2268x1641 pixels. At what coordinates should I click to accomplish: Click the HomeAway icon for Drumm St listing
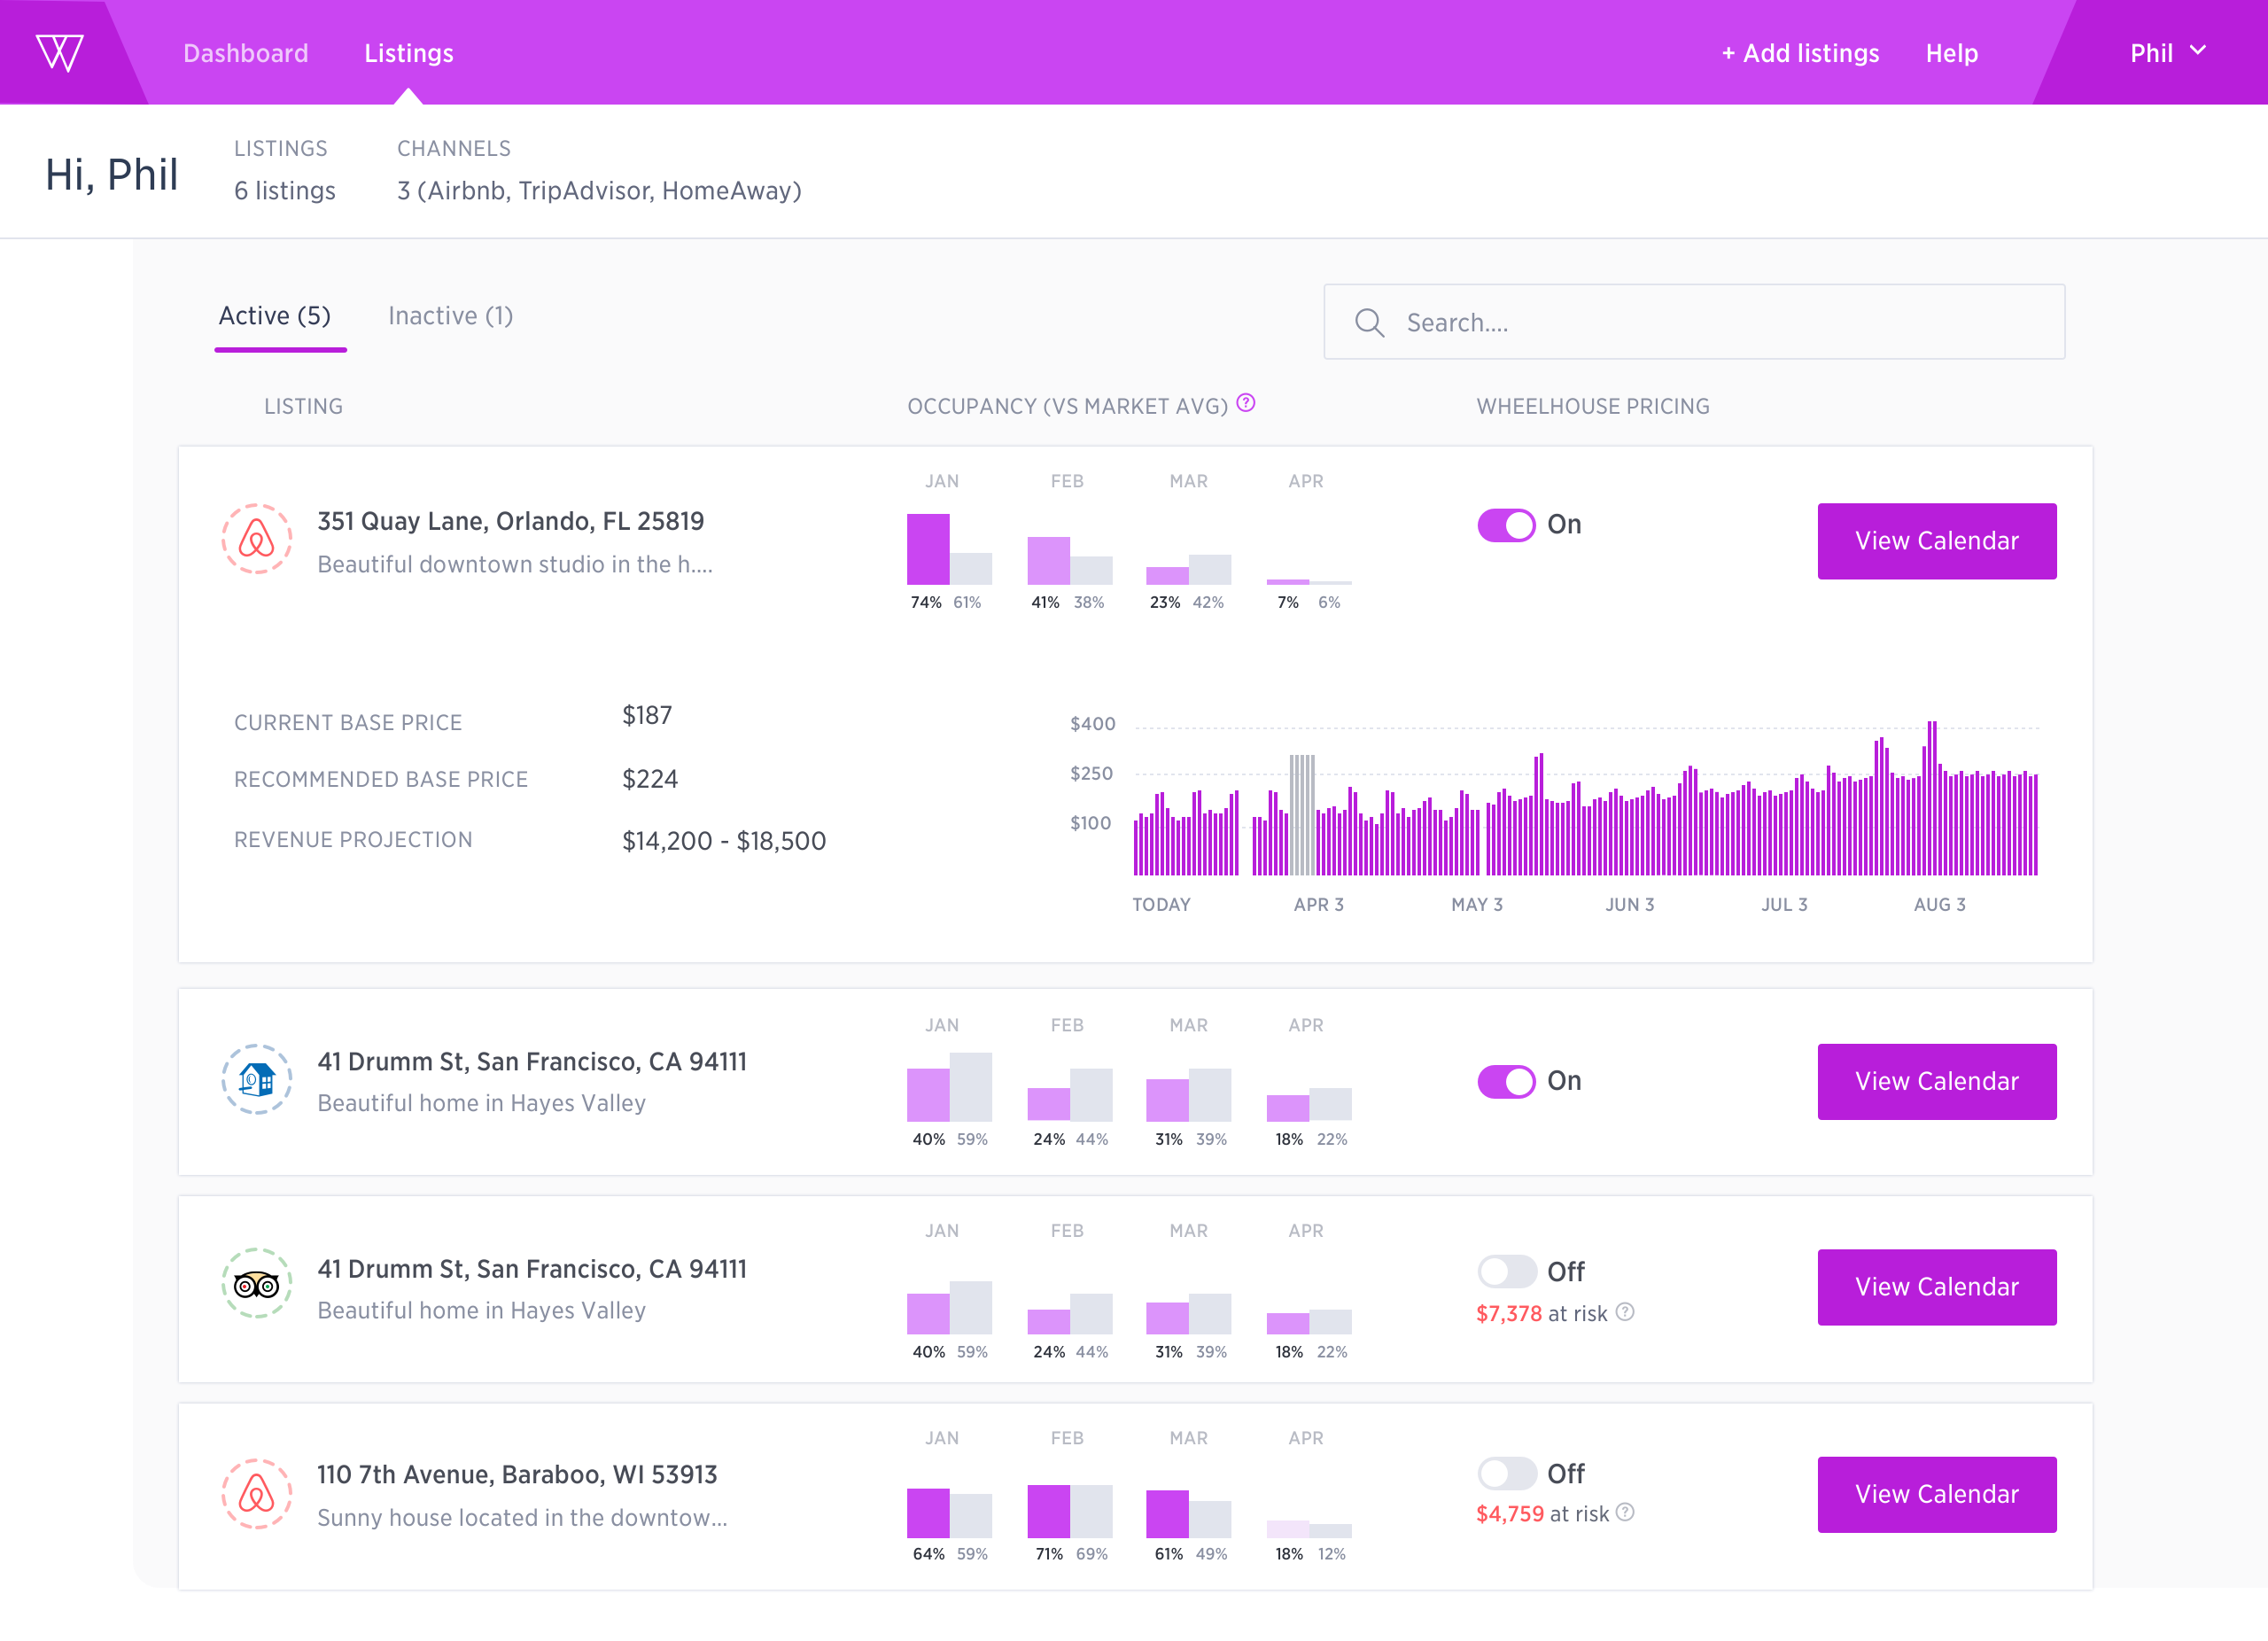point(256,1079)
